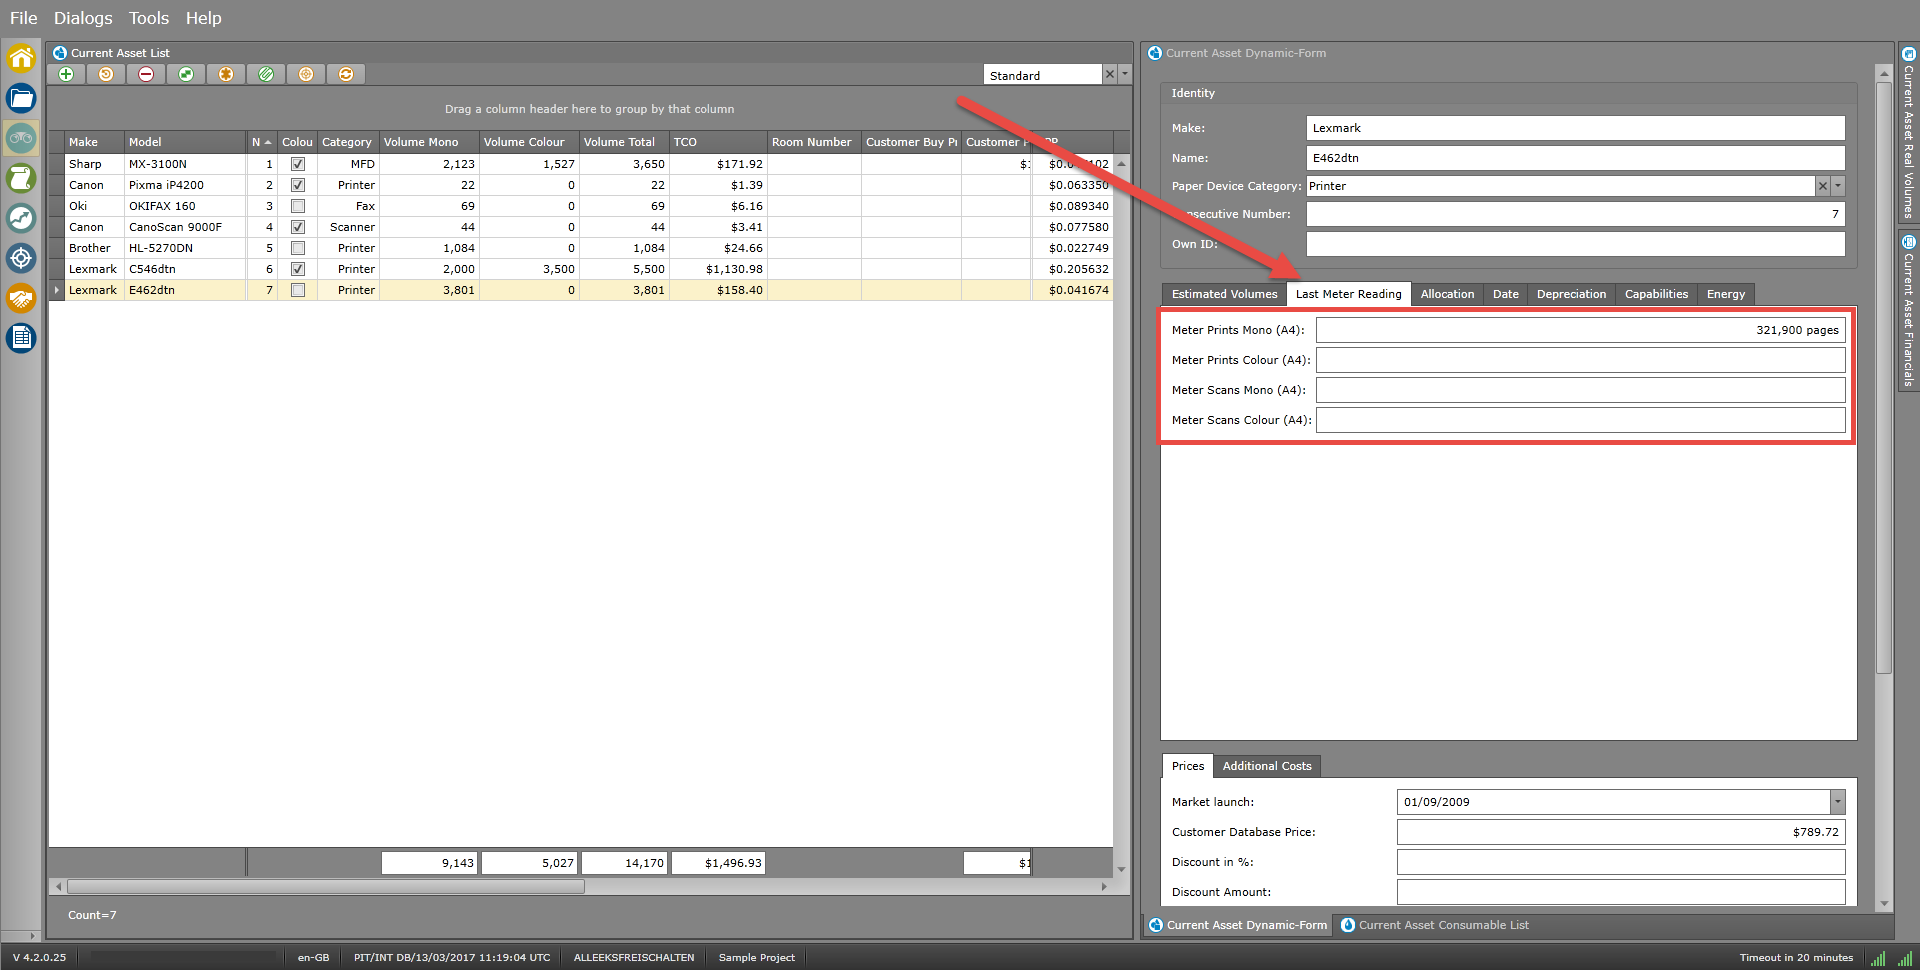Click the right signal strength bars in status bar
1920x970 pixels.
click(1906, 958)
